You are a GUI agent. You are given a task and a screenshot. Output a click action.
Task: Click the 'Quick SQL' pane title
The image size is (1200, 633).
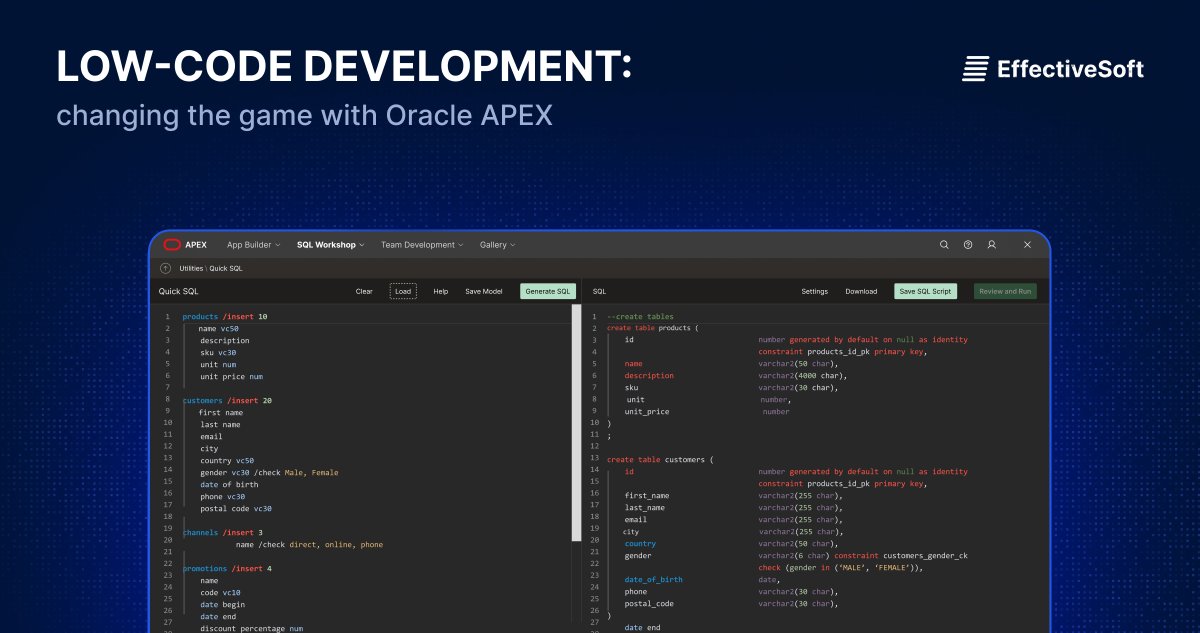[179, 291]
